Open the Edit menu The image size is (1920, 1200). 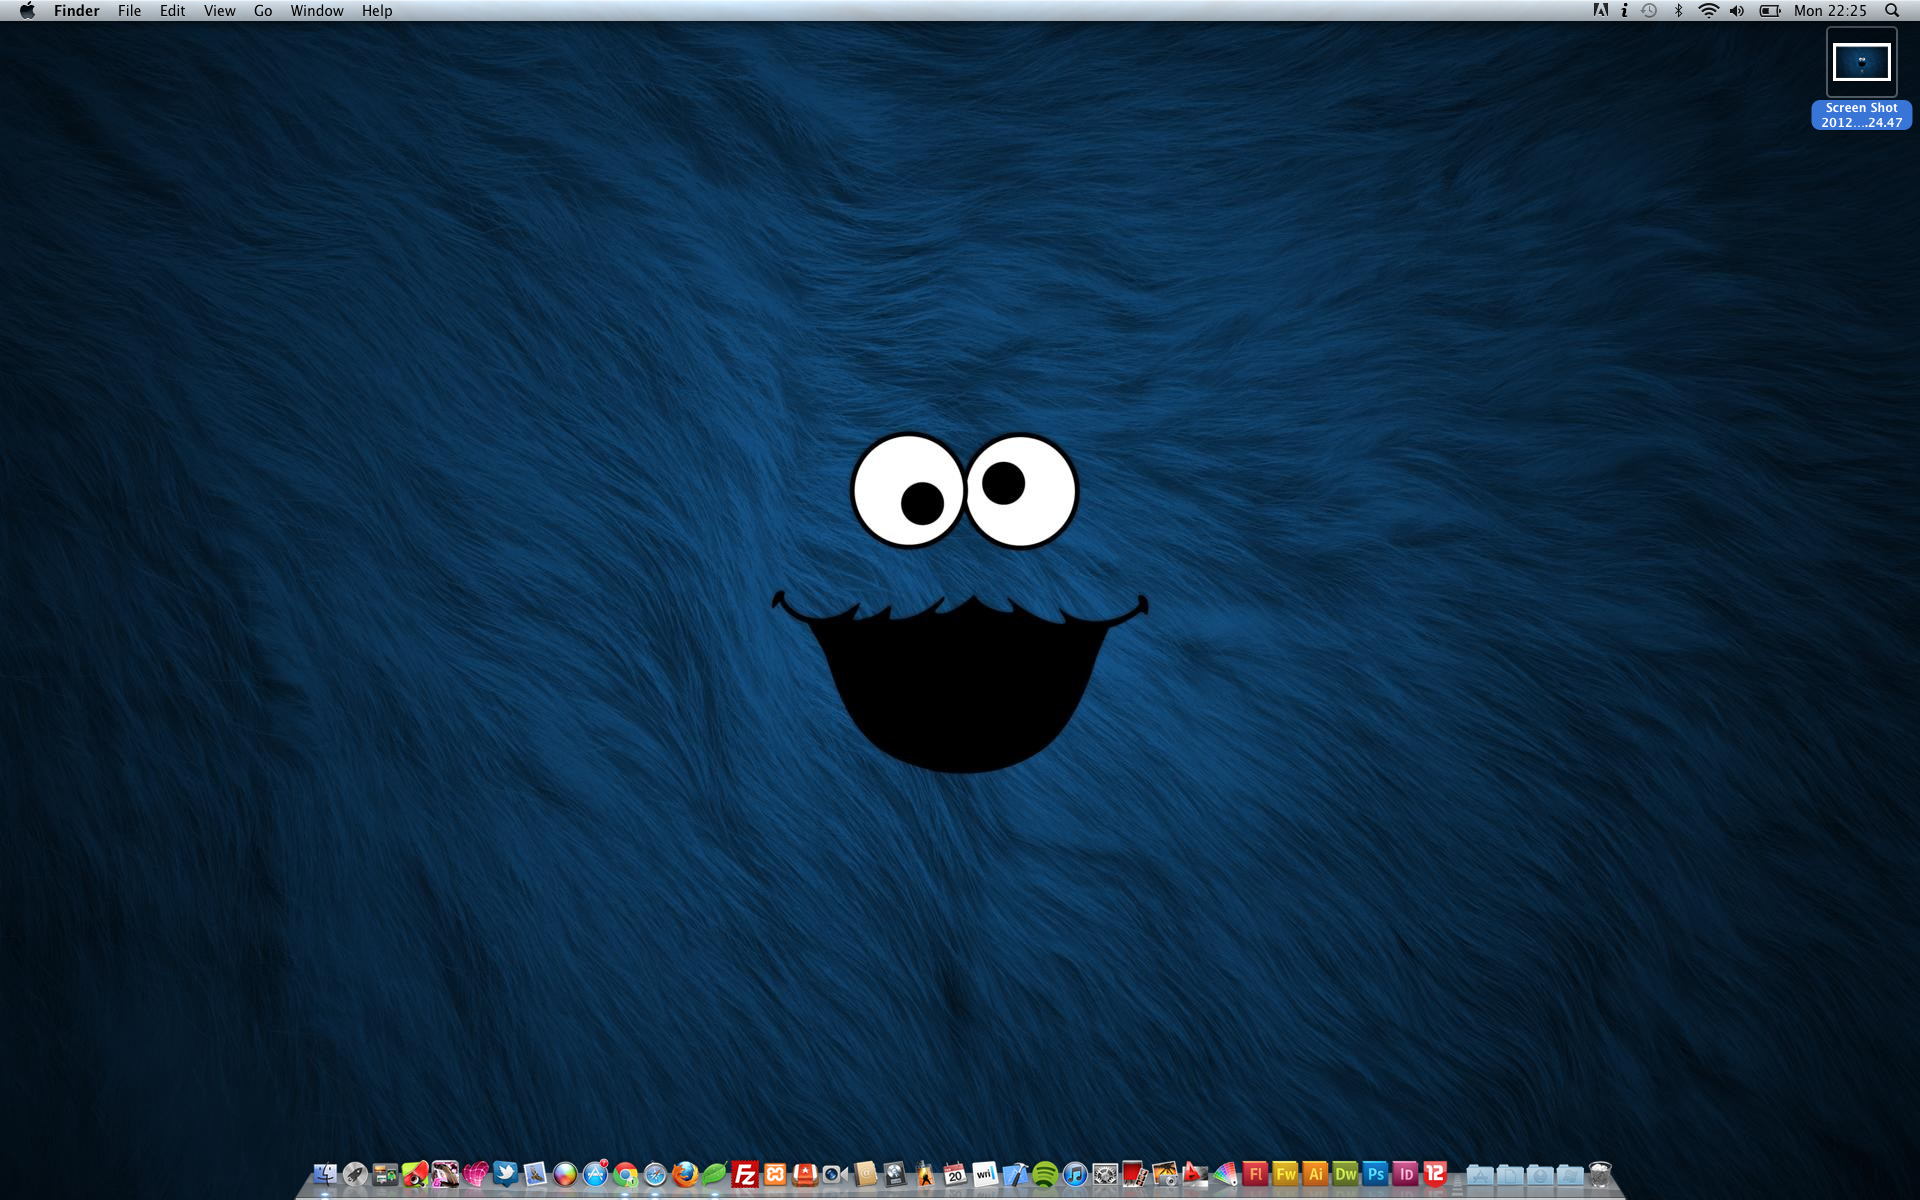(x=172, y=10)
